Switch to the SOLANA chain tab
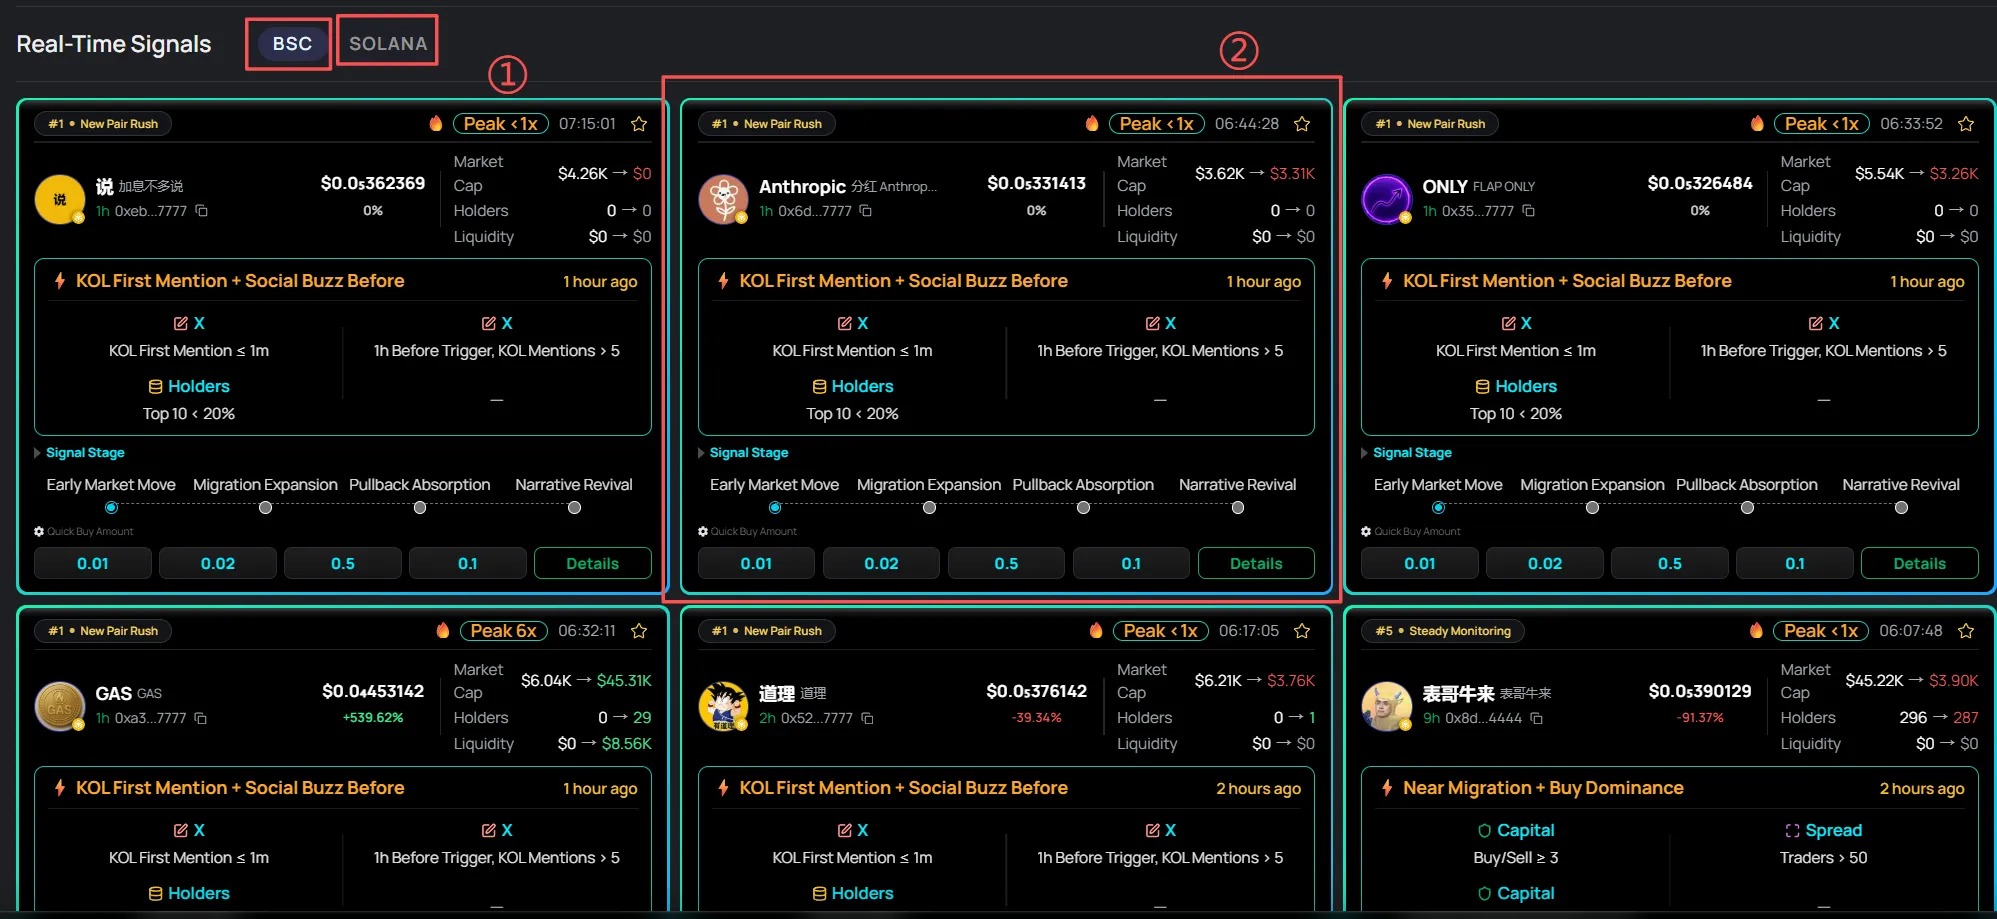Screen dimensions: 1997x919 pyautogui.click(x=388, y=44)
